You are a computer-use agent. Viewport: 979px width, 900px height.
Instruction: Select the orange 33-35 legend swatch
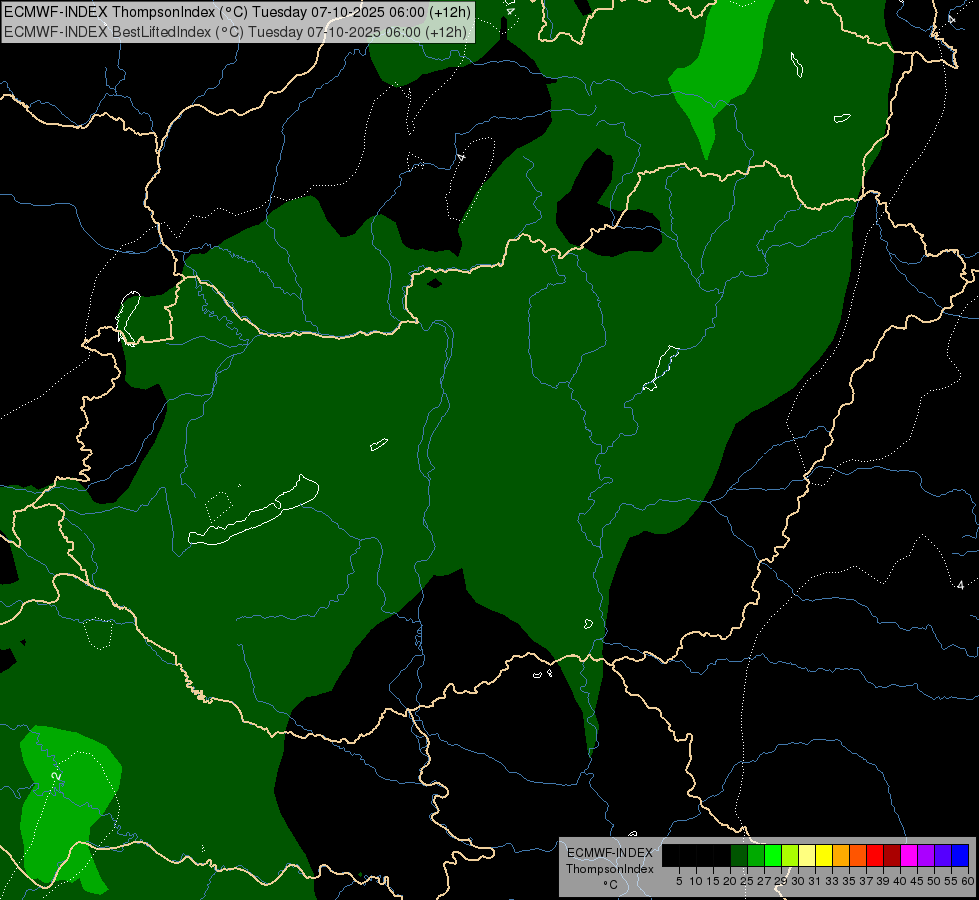(x=840, y=856)
